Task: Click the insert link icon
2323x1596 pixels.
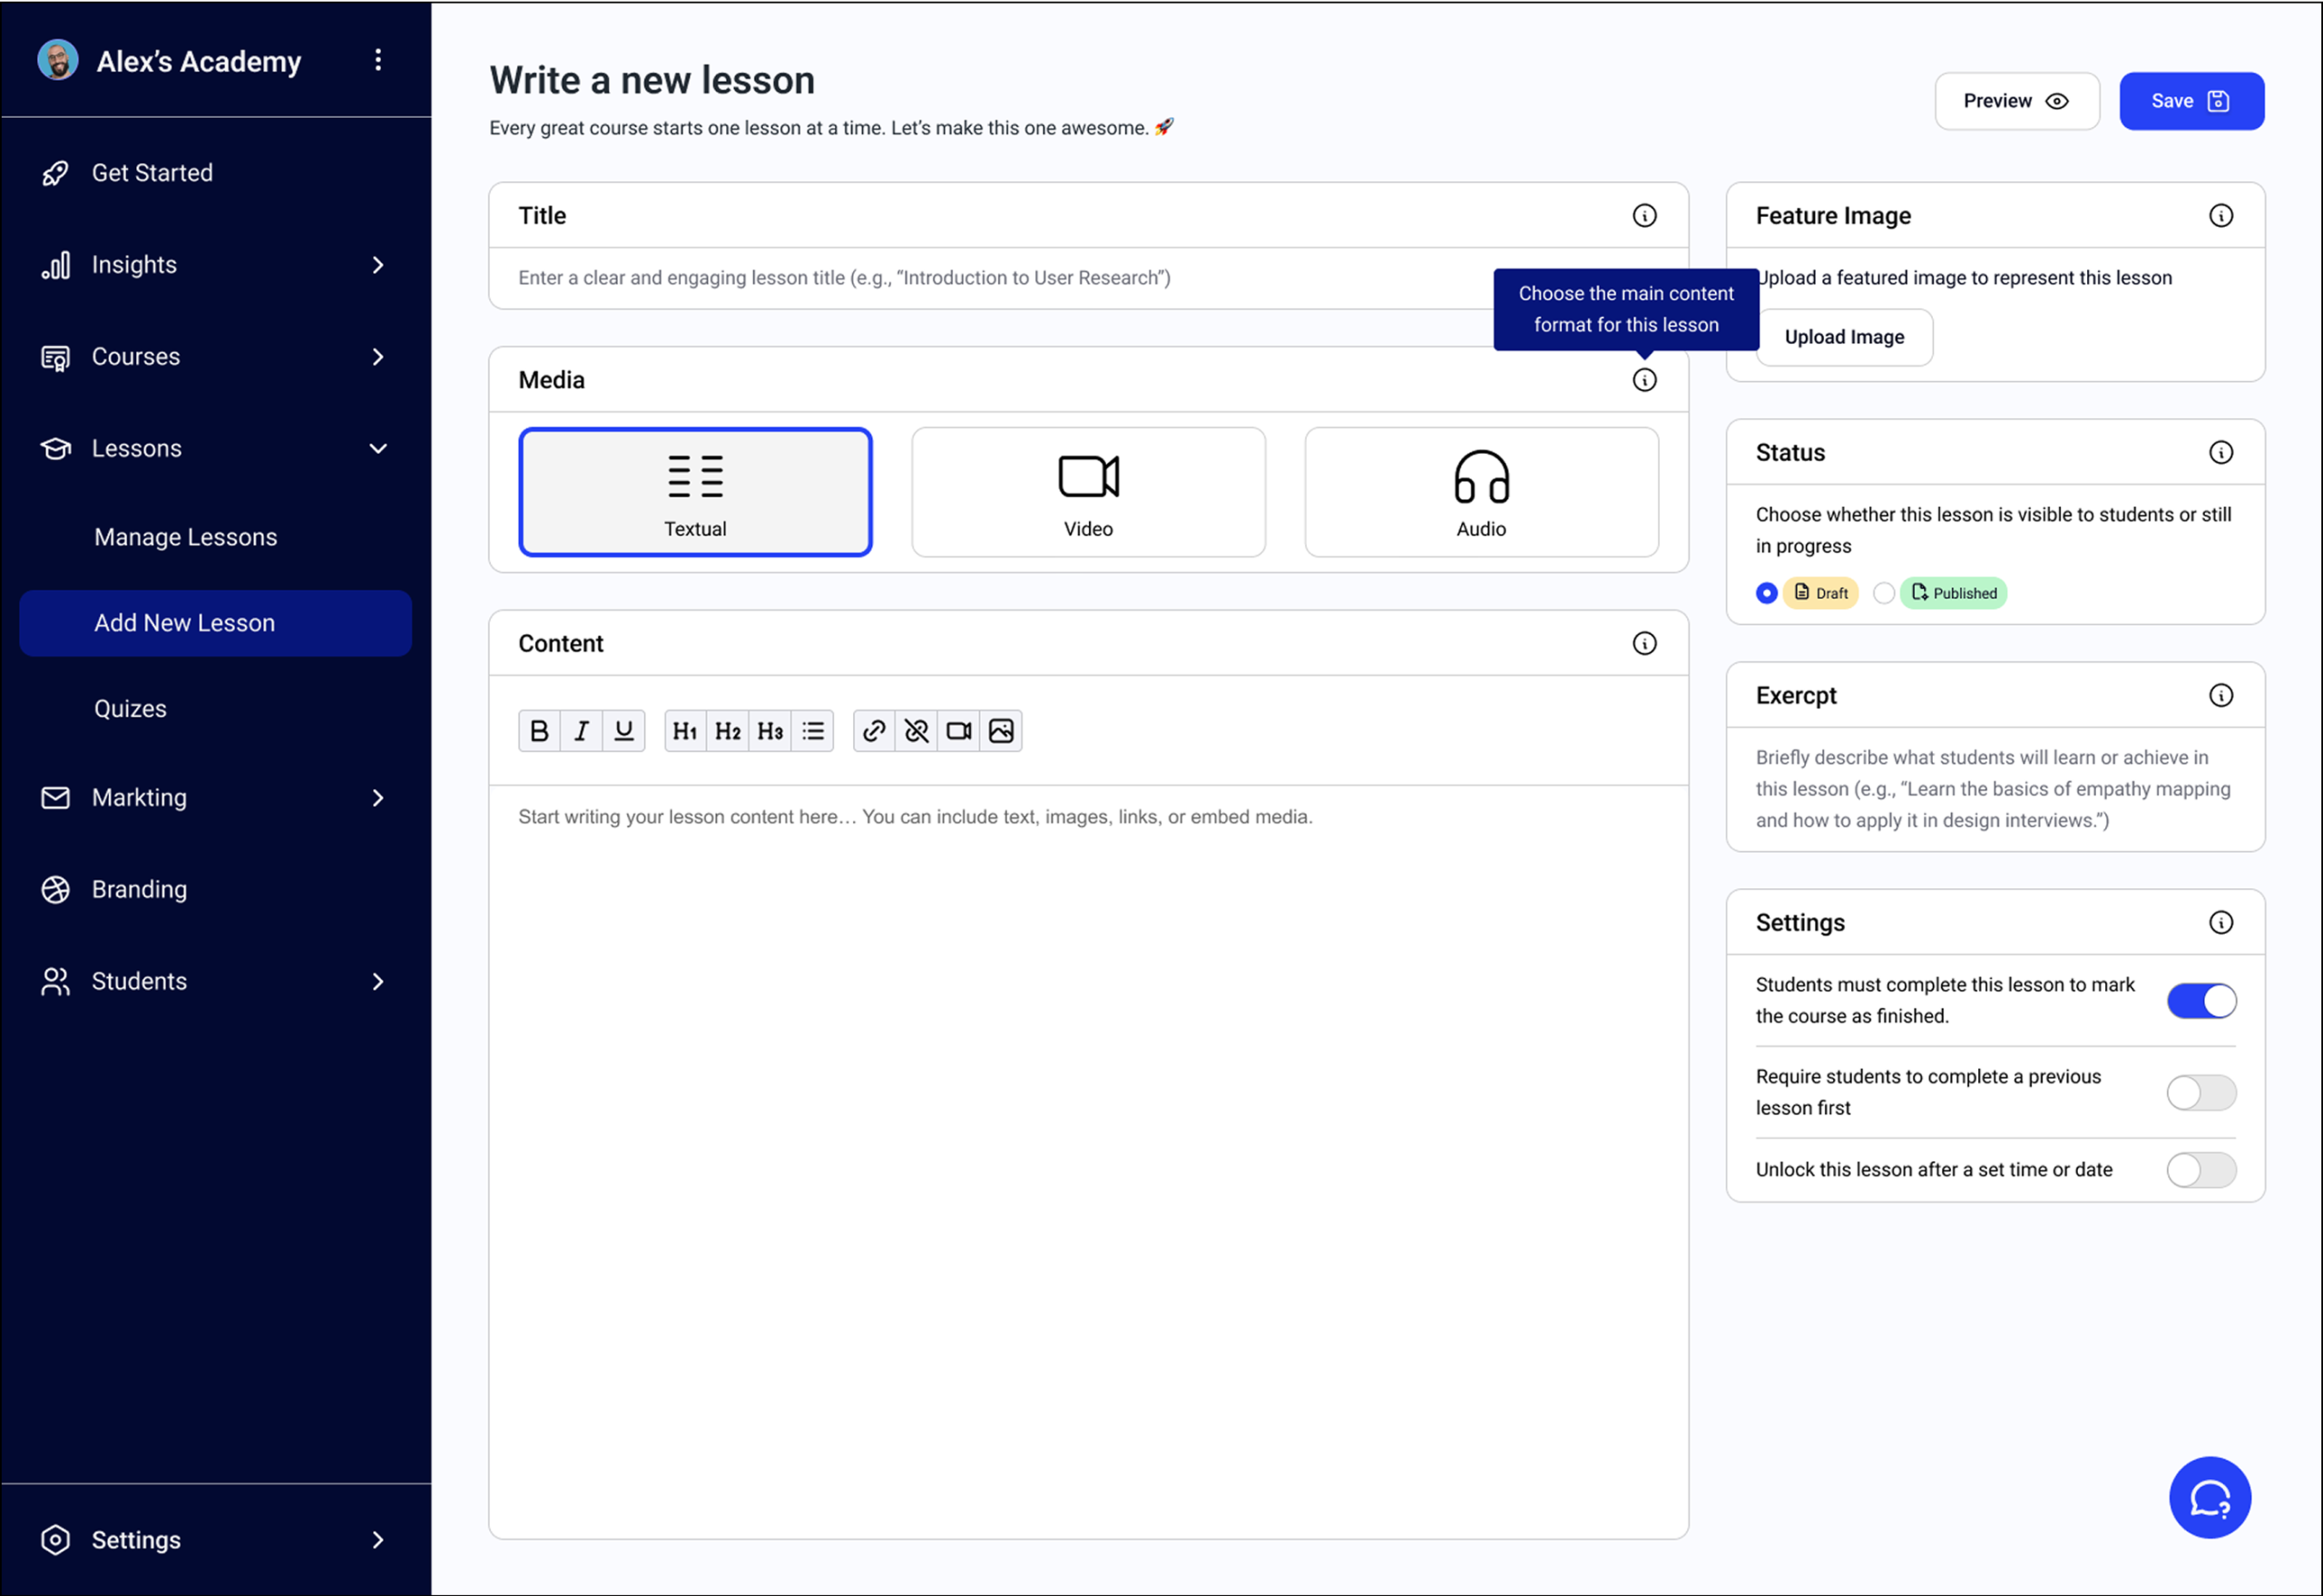Action: tap(874, 731)
